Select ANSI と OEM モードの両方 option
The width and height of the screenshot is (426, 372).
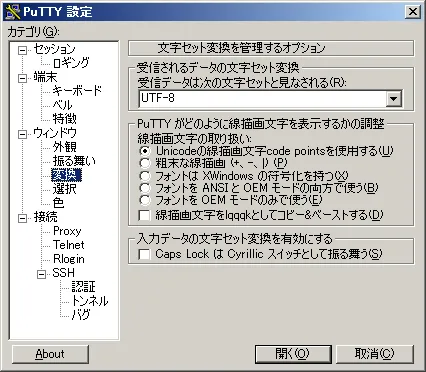tap(145, 188)
